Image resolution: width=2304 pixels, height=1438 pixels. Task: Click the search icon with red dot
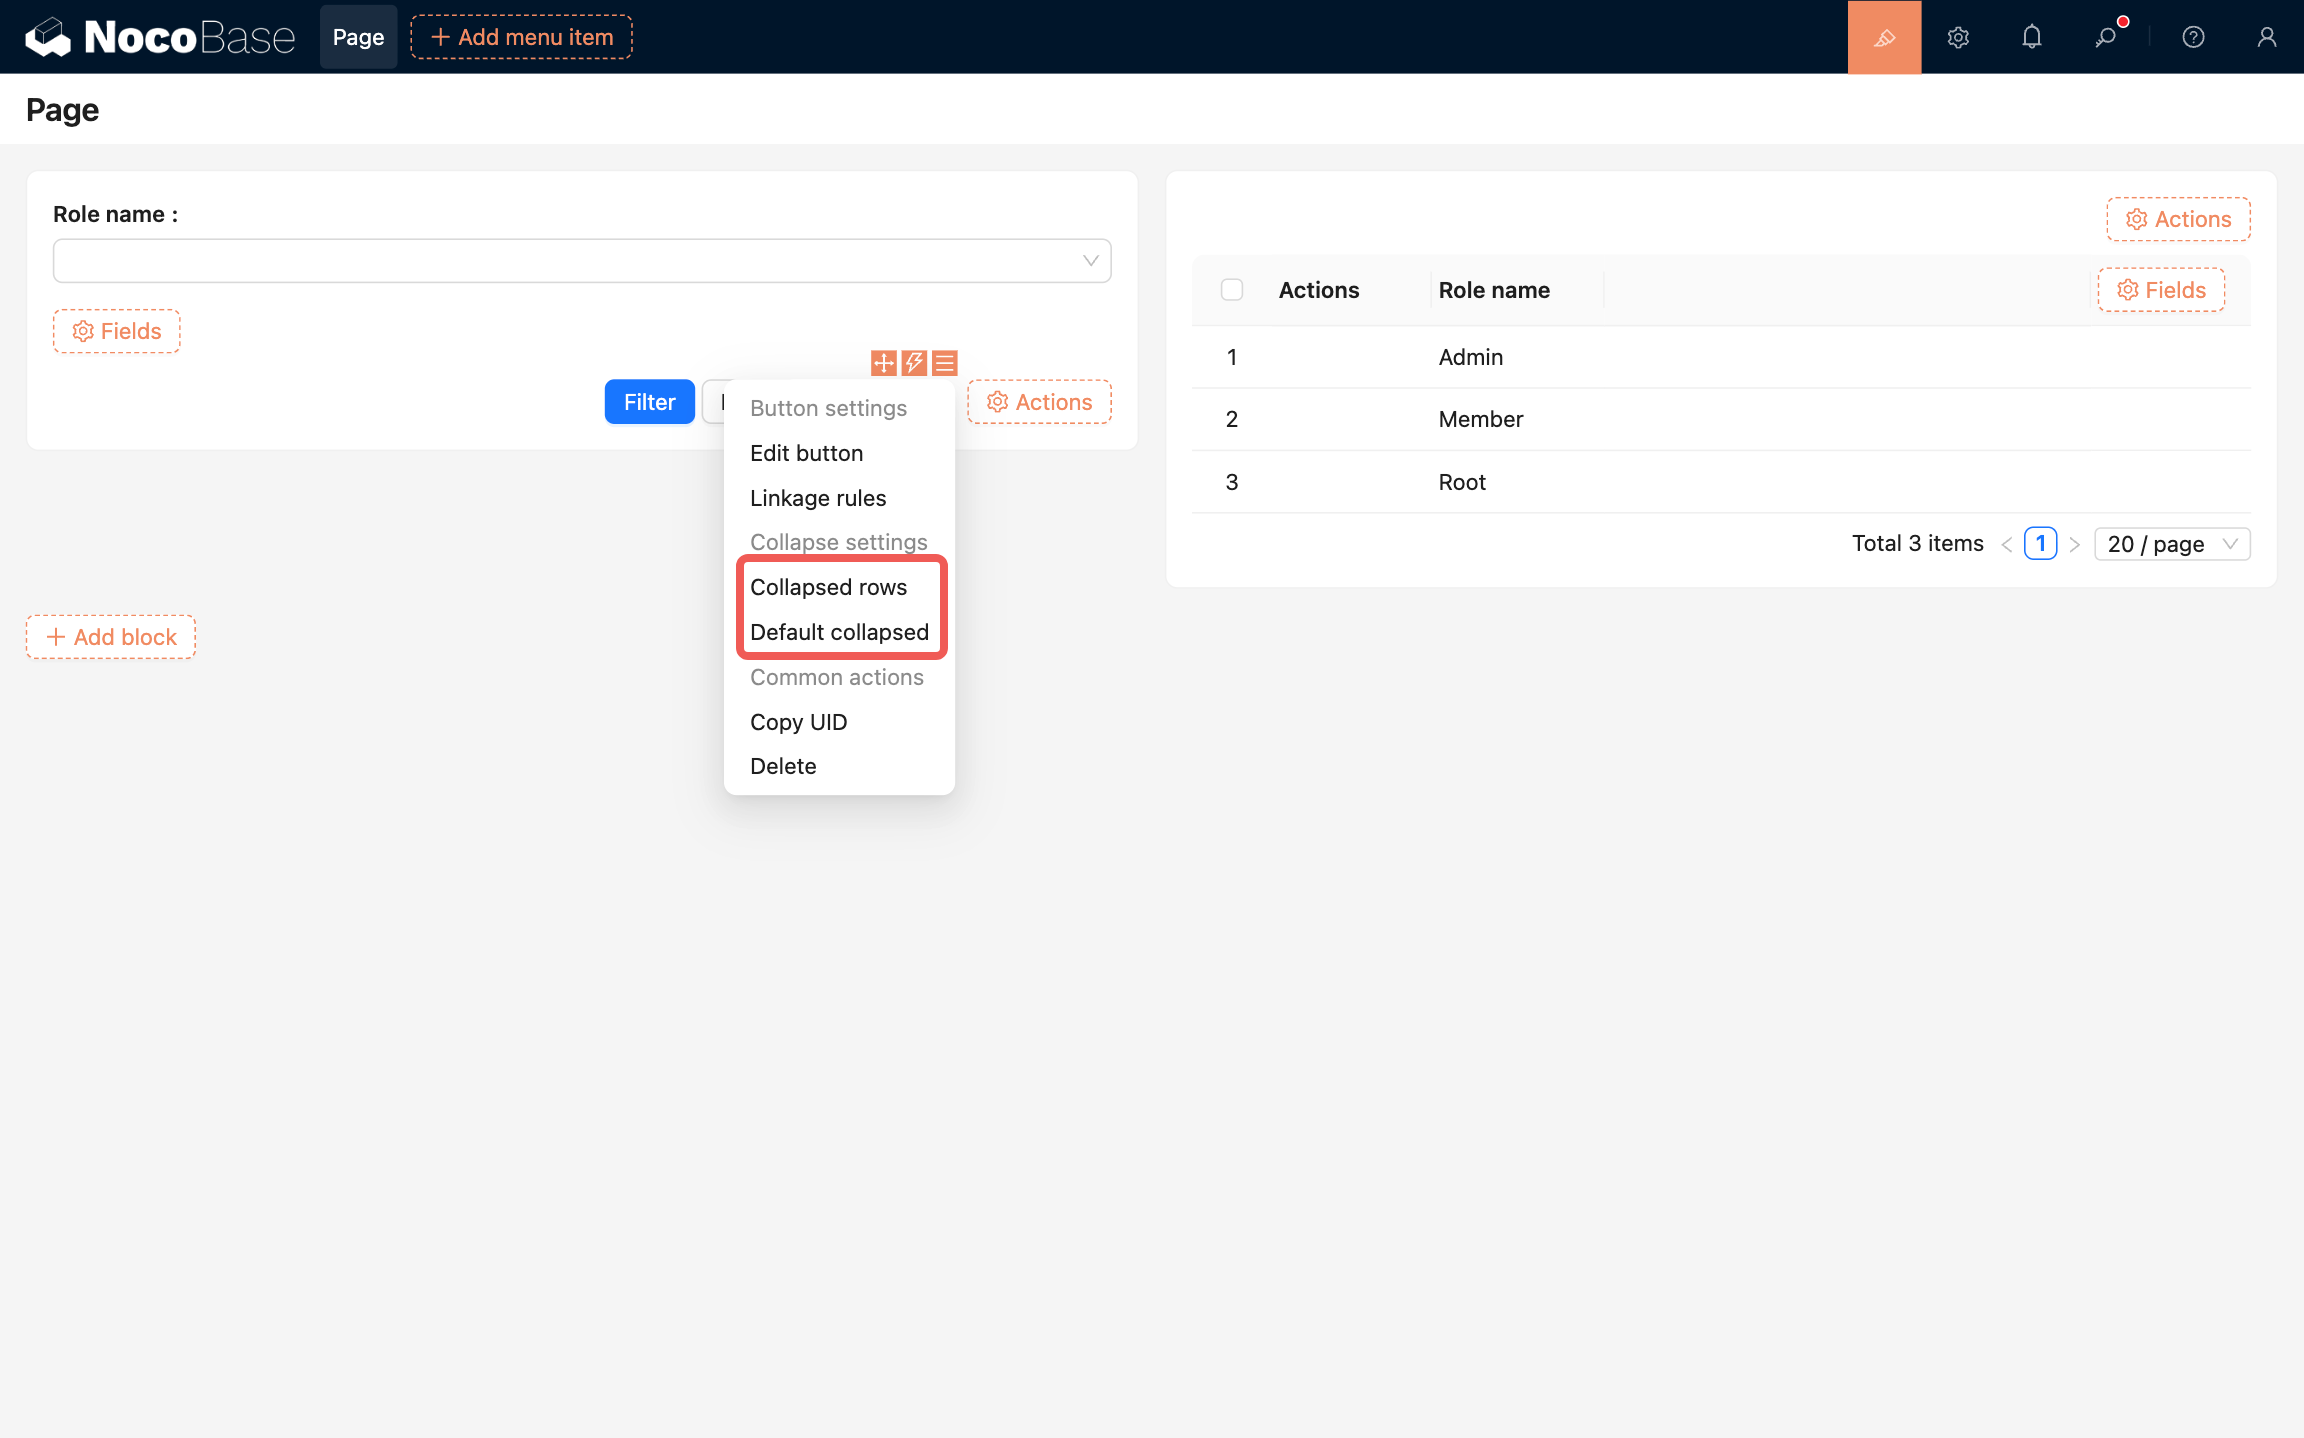[x=2106, y=37]
